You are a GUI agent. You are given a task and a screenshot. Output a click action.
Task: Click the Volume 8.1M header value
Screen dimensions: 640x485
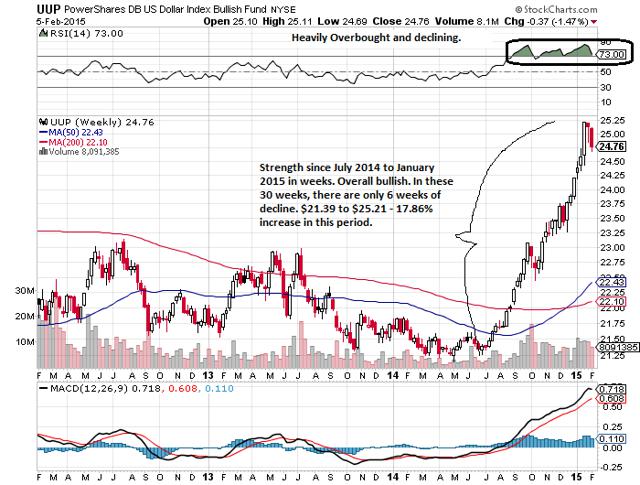coord(467,21)
